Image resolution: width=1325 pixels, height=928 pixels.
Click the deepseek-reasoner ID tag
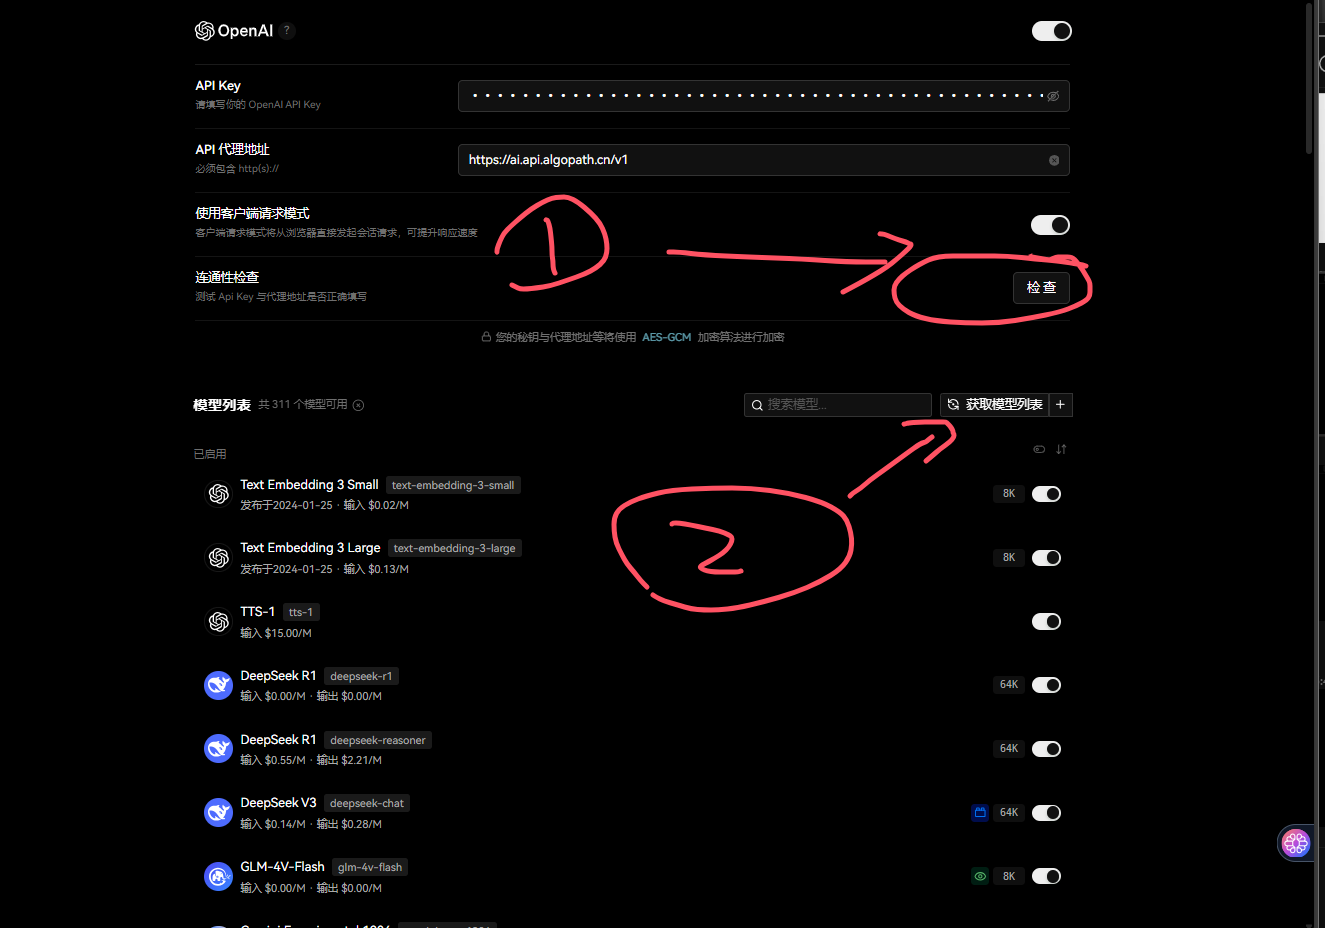(x=378, y=740)
